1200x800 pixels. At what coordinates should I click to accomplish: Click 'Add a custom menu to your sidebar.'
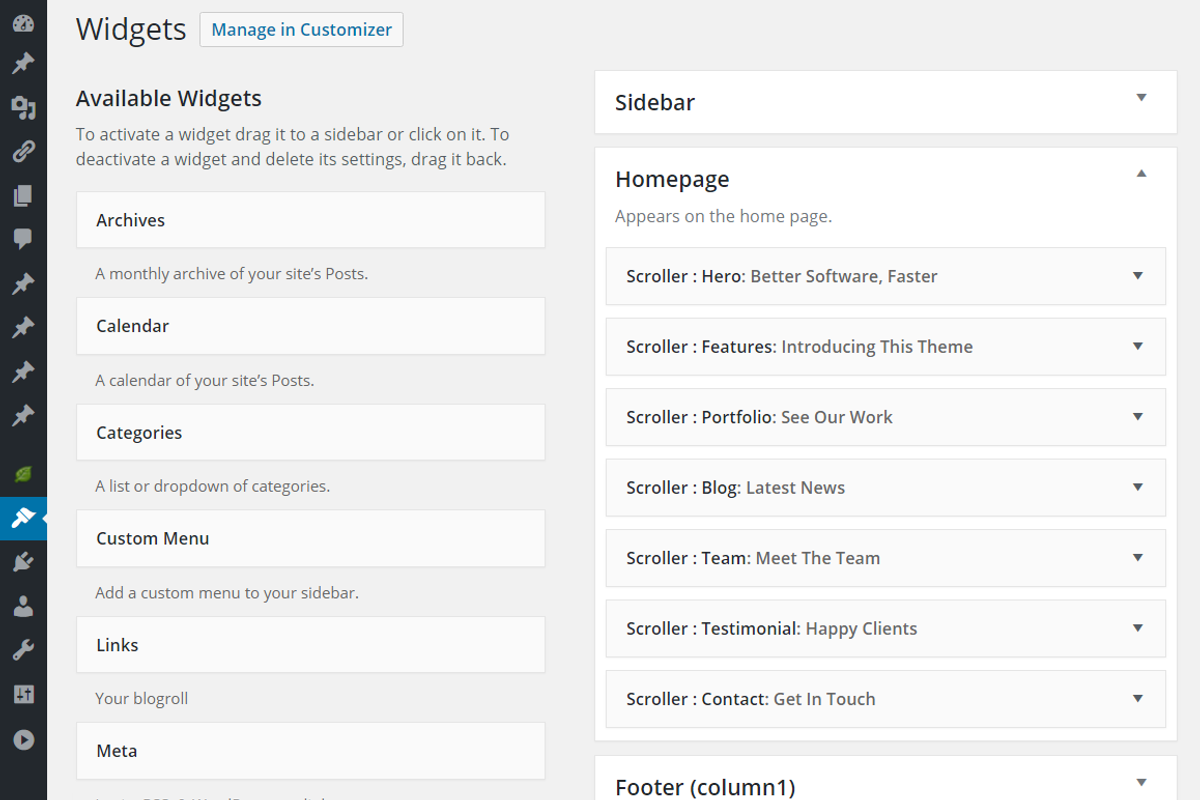[x=227, y=593]
